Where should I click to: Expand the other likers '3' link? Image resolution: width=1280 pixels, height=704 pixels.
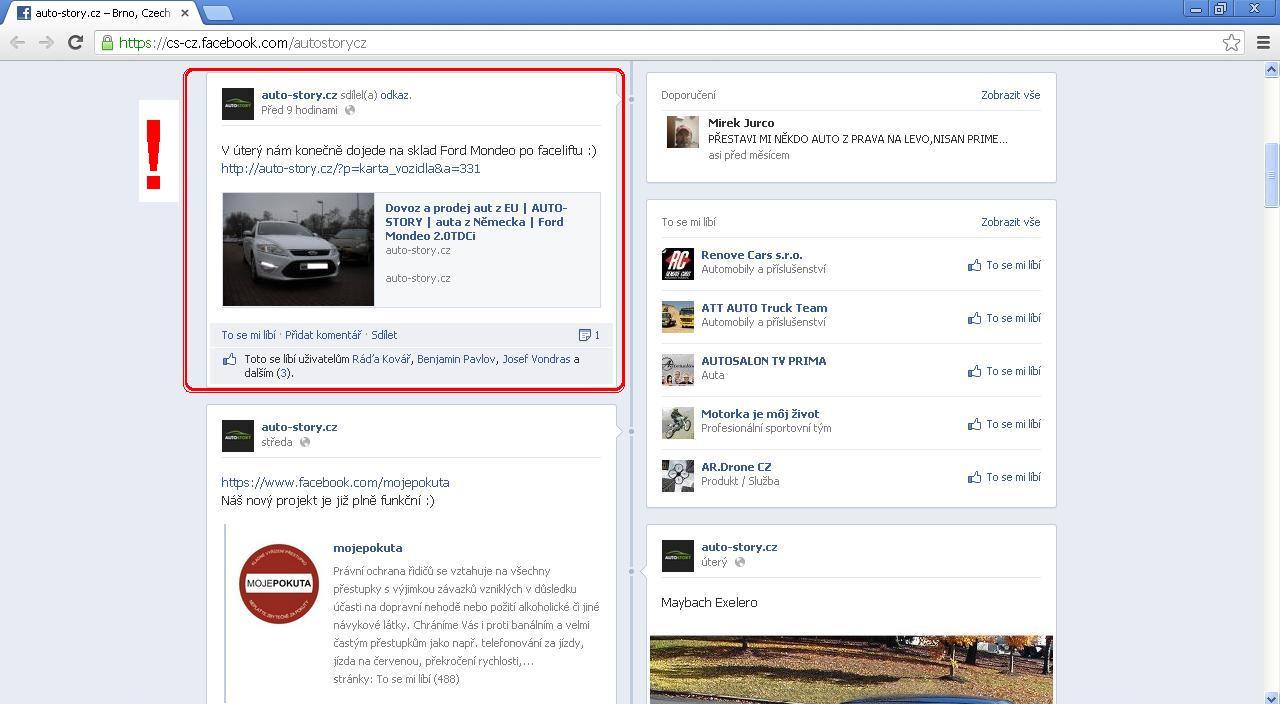coord(284,373)
